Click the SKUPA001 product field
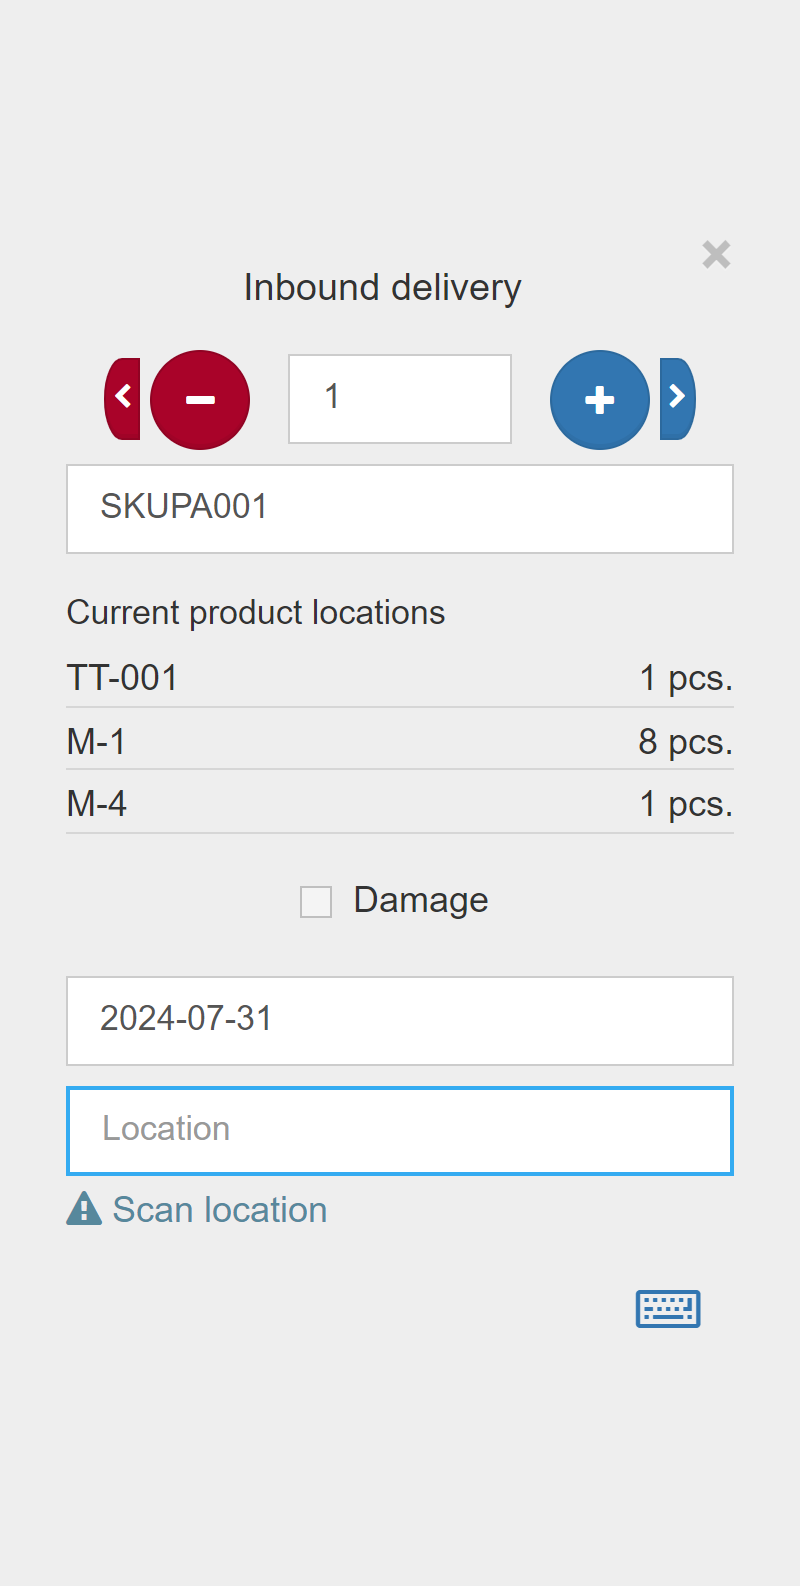 click(x=400, y=509)
